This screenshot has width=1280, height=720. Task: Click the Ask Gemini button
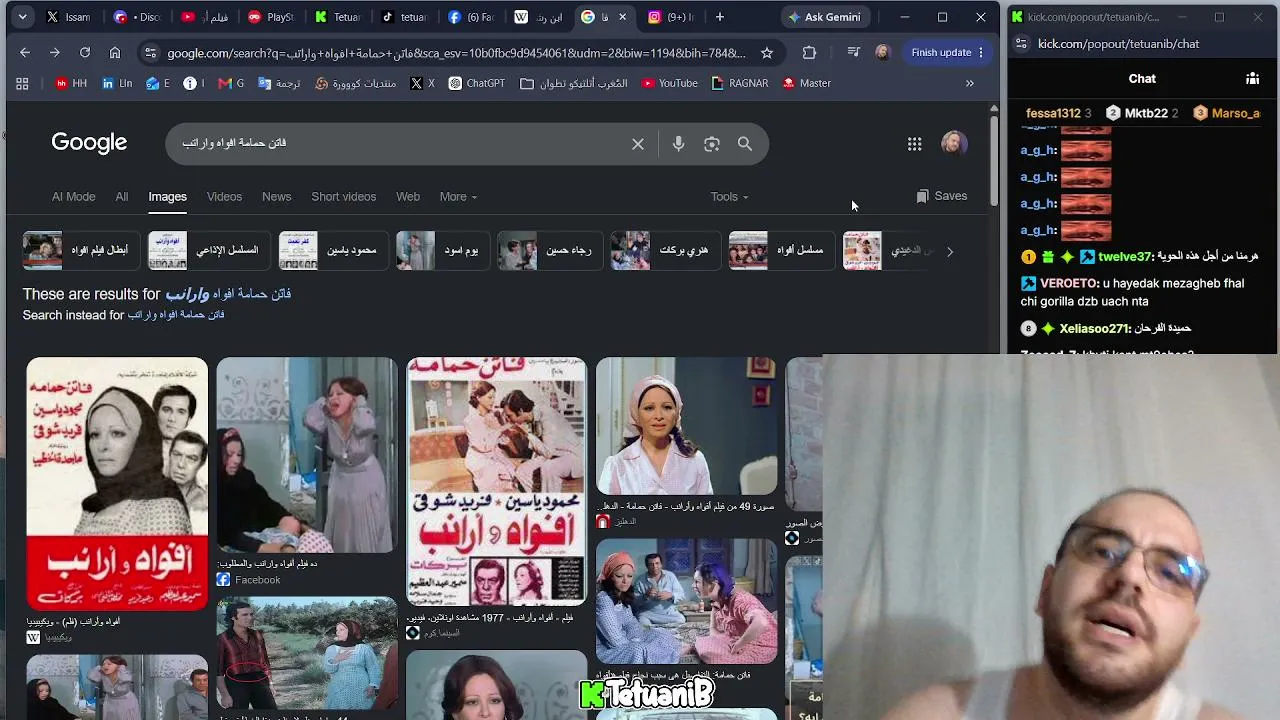pos(824,17)
